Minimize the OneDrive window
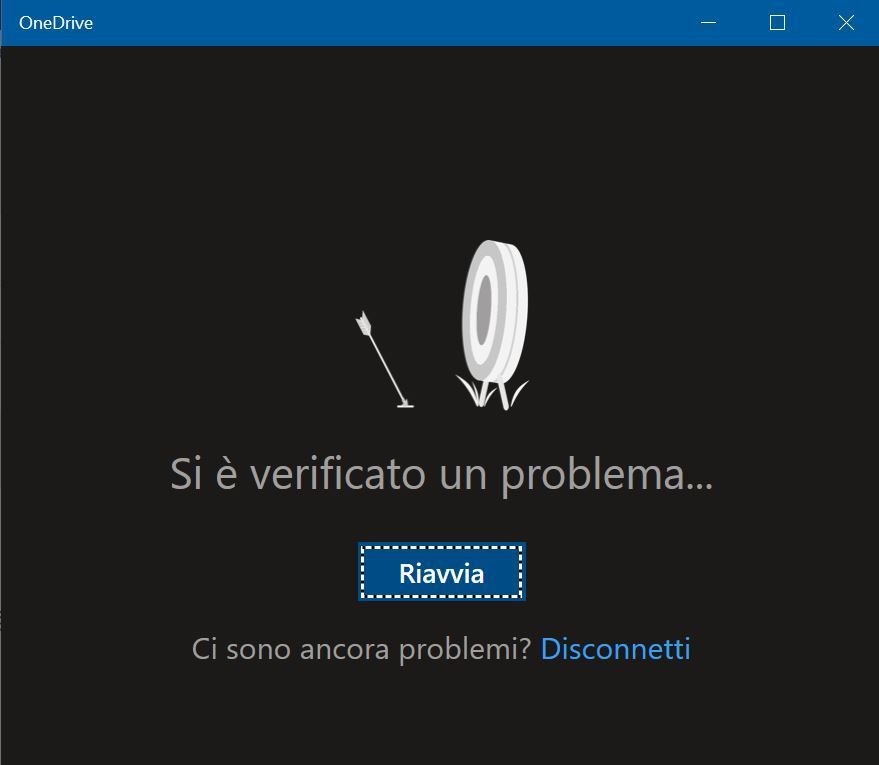Screen dimensions: 879x765 [x=709, y=23]
